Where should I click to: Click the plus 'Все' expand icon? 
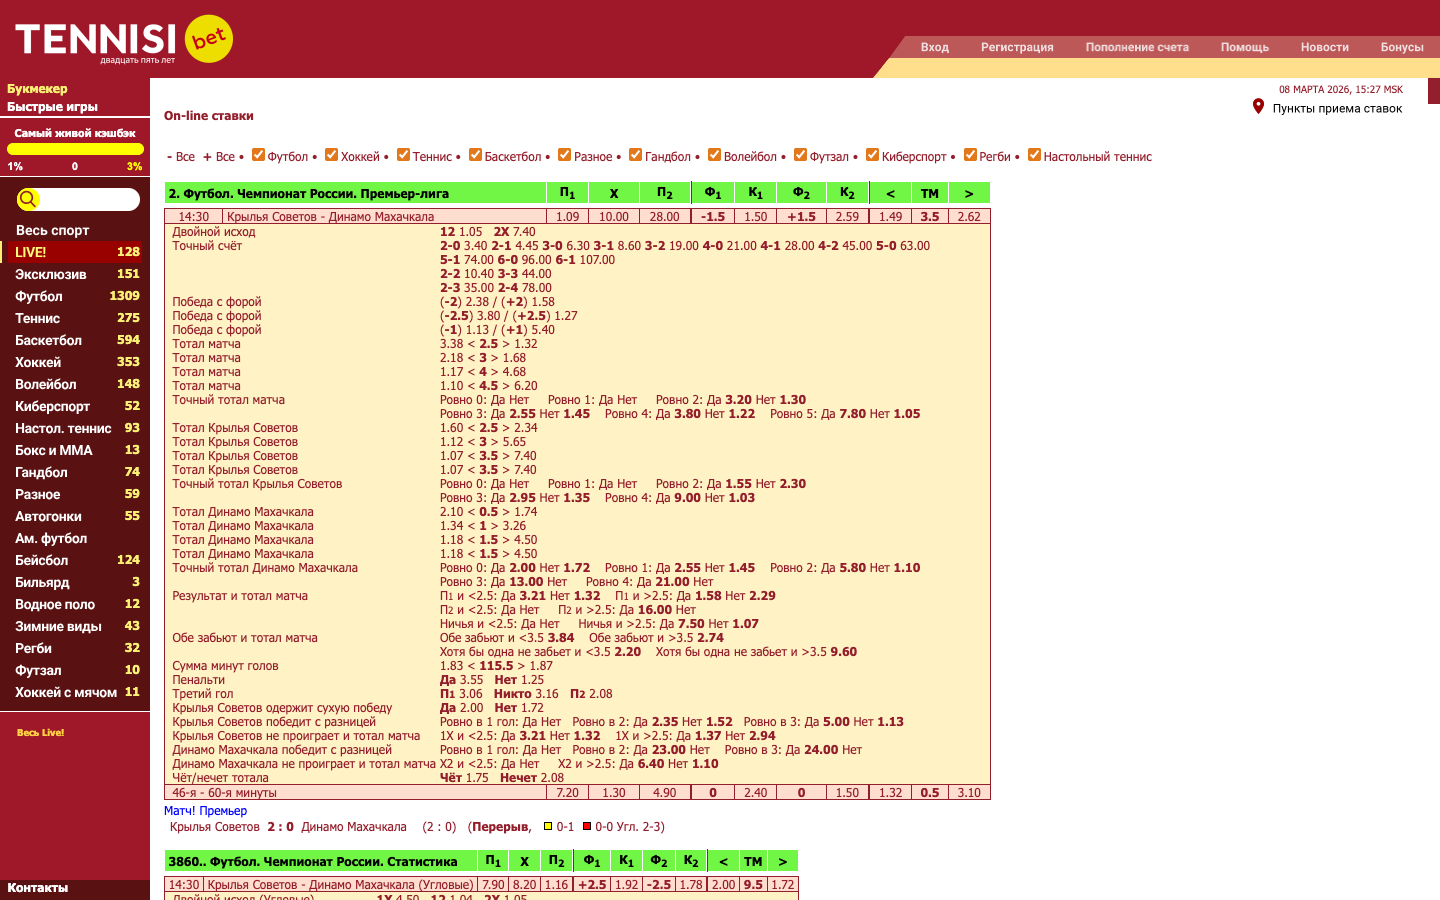(x=207, y=157)
